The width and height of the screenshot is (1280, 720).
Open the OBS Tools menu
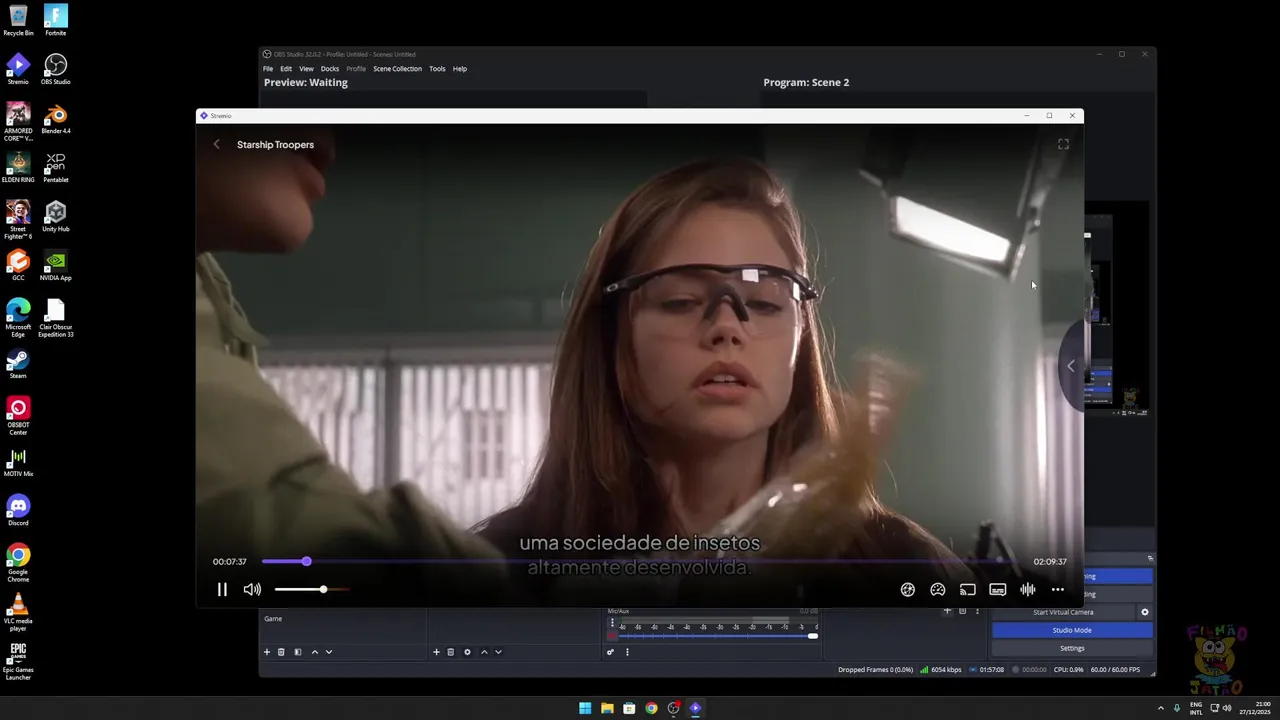click(437, 69)
